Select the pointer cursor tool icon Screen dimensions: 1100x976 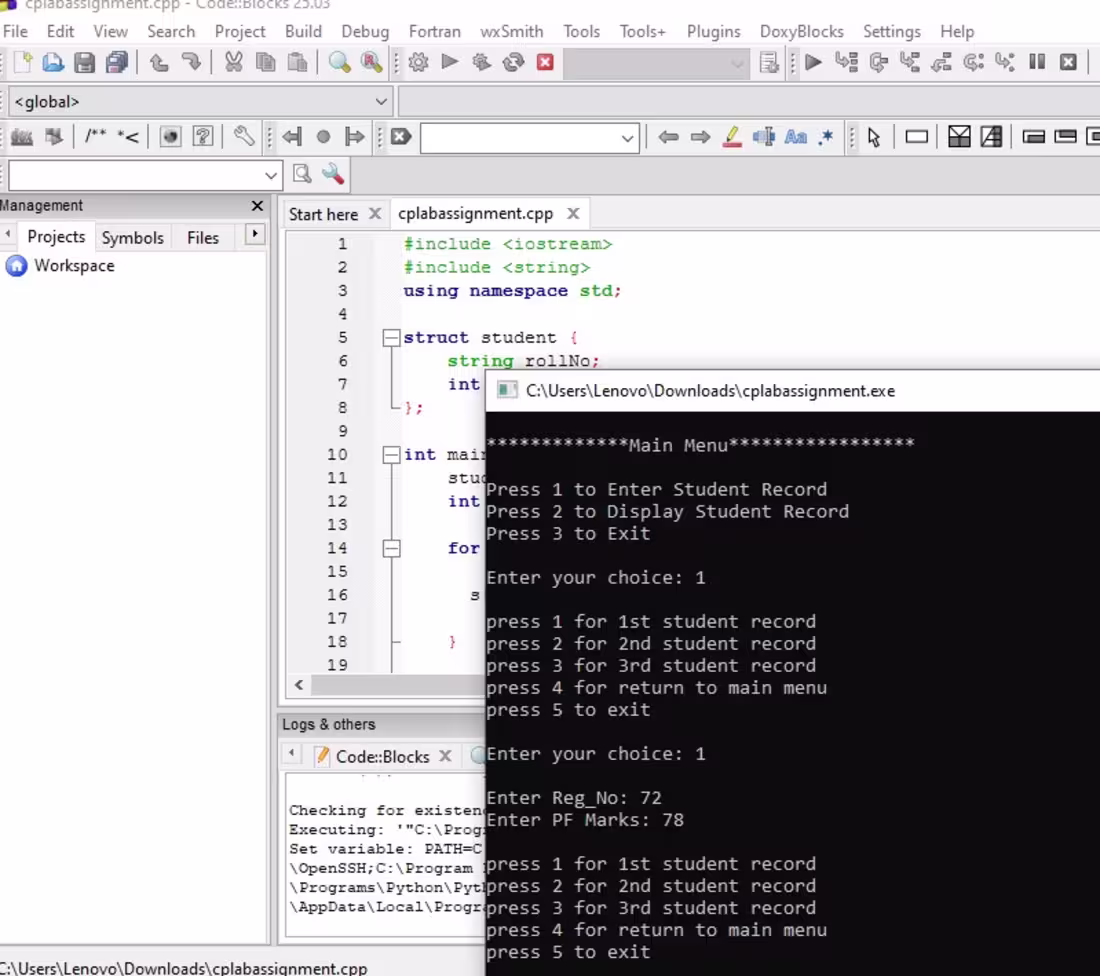[873, 137]
